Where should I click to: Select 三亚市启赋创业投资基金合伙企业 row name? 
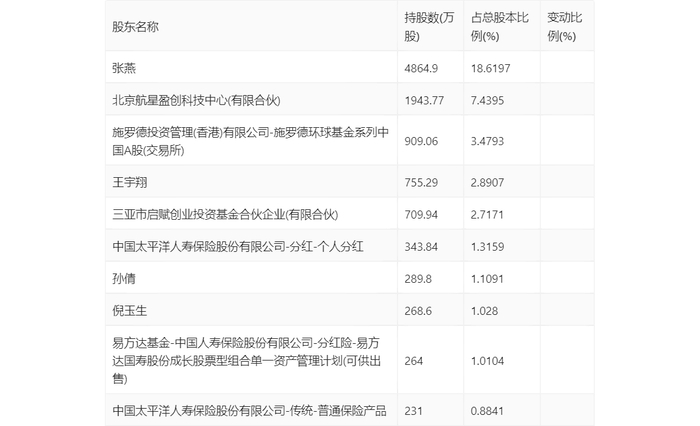(225, 214)
